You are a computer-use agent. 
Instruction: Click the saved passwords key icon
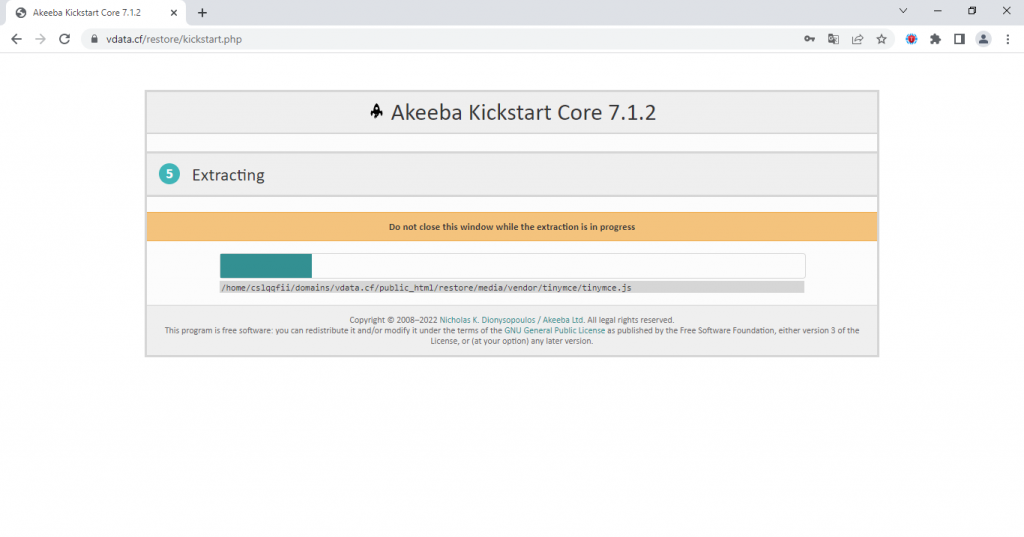(809, 39)
